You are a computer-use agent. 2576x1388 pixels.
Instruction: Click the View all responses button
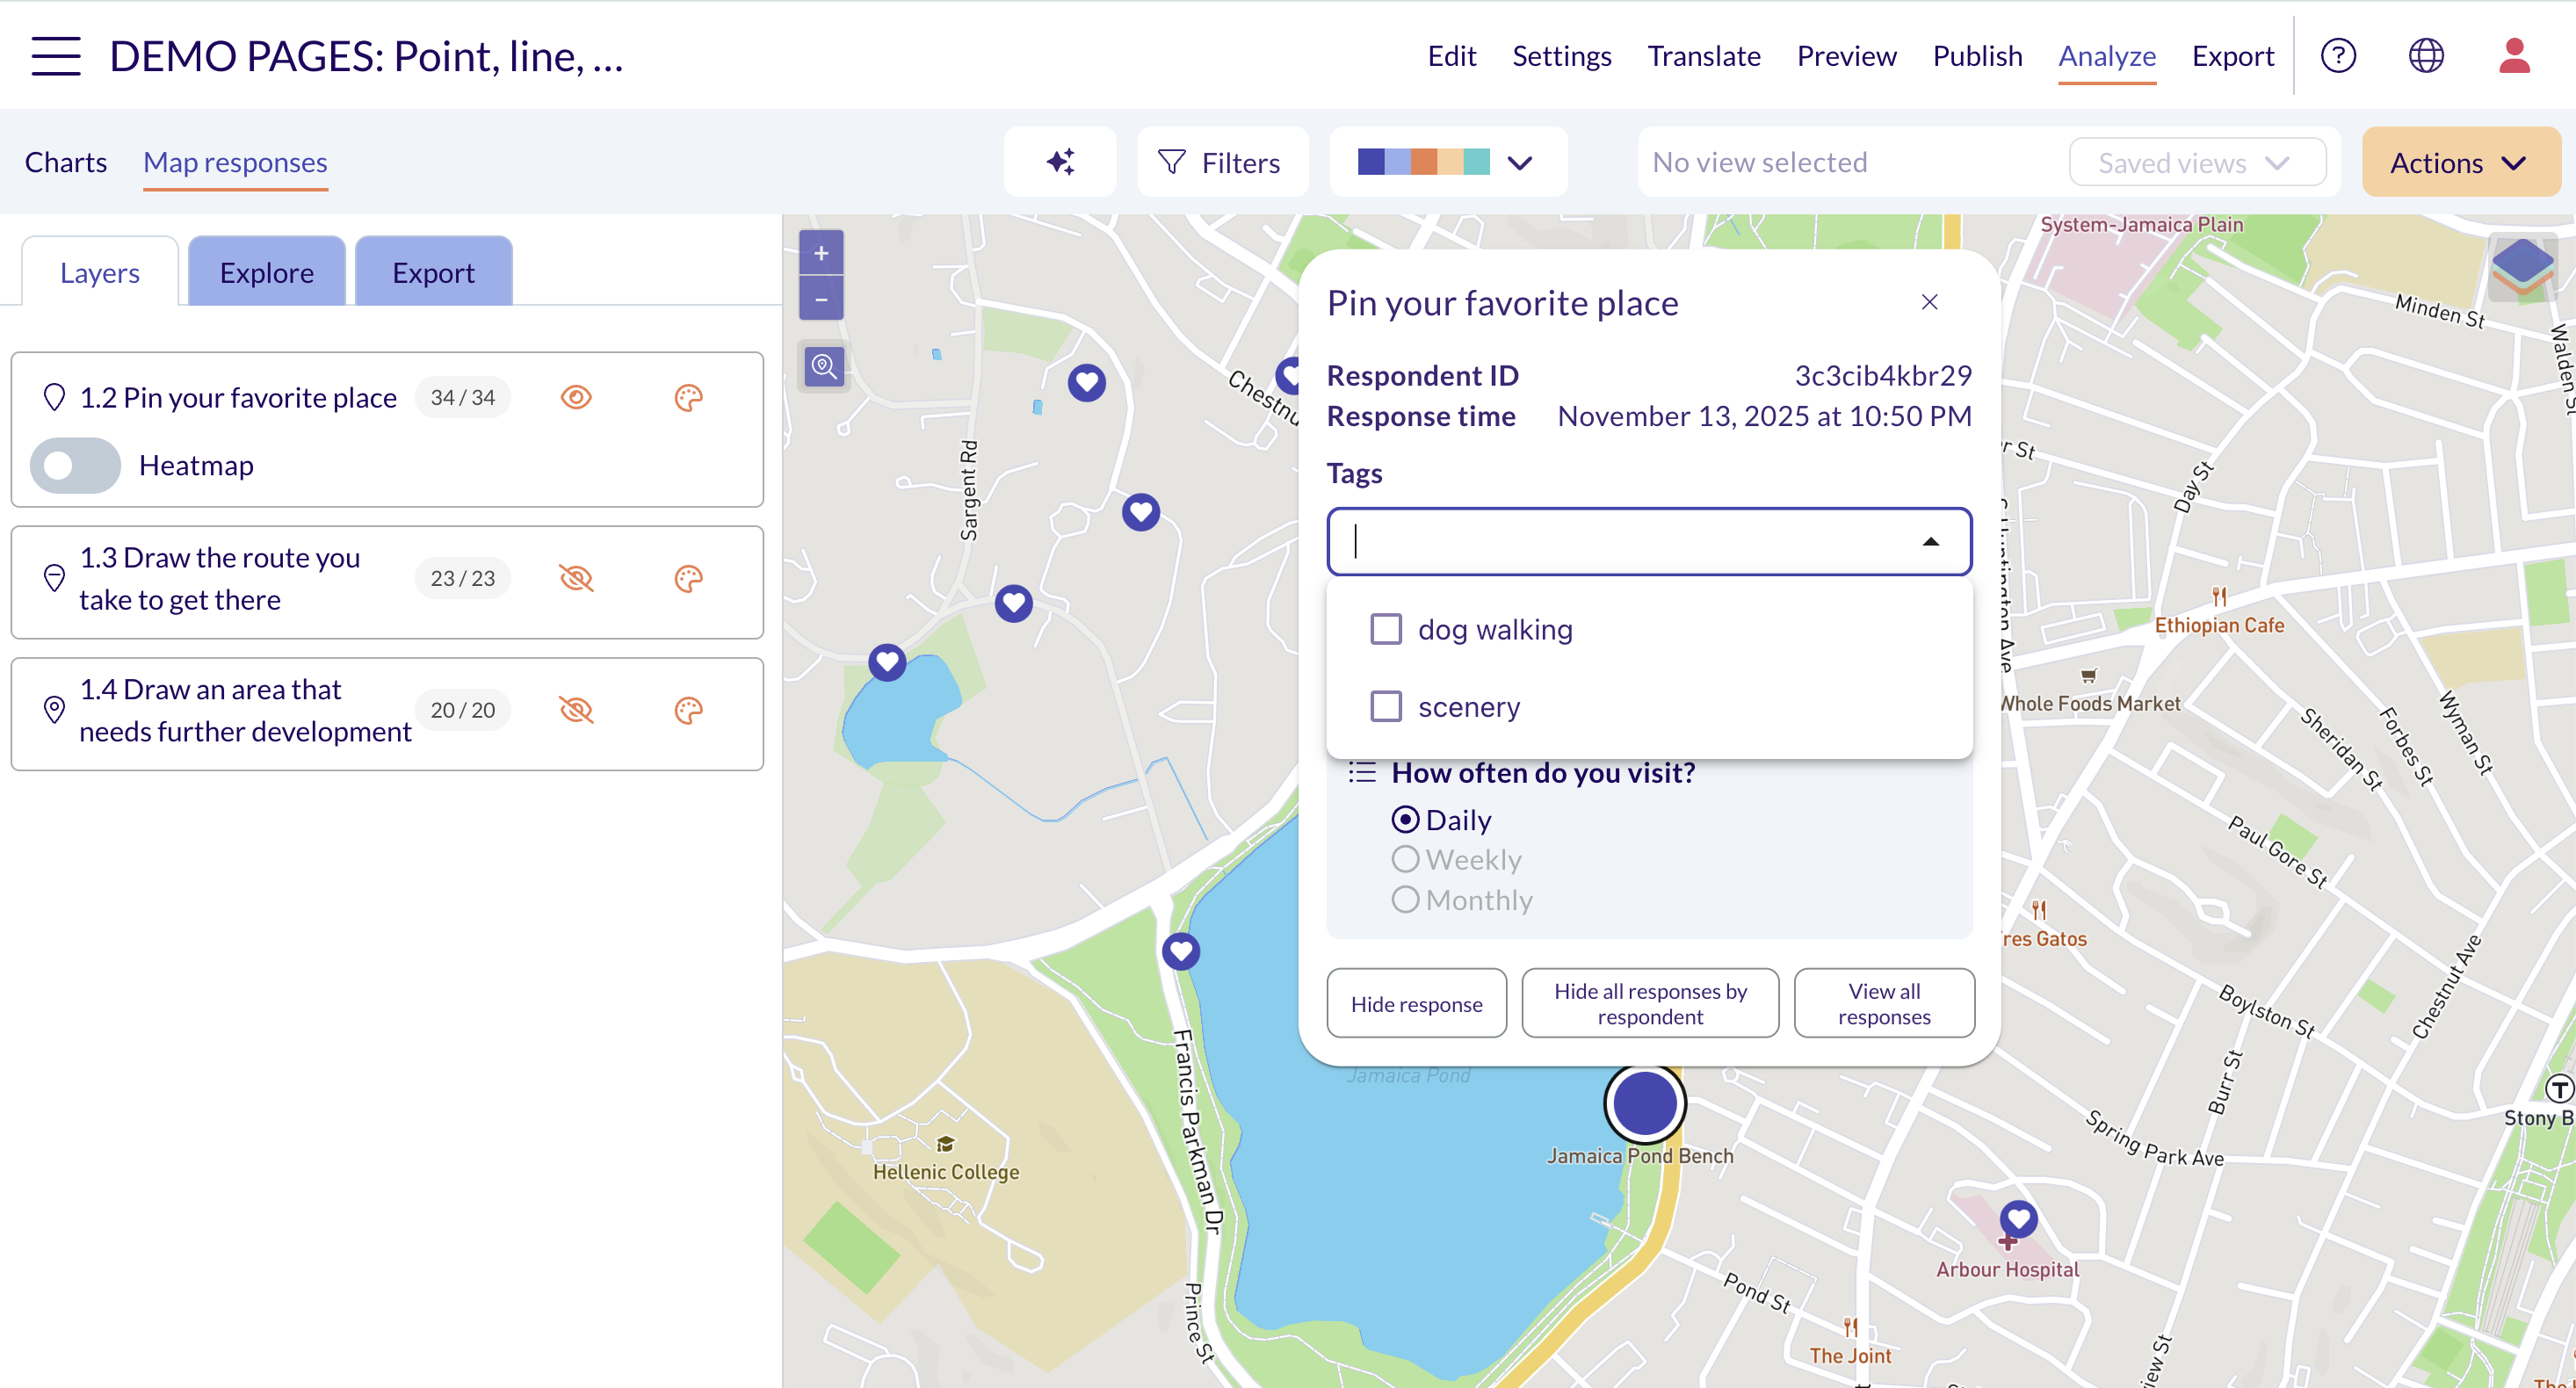1884,1003
